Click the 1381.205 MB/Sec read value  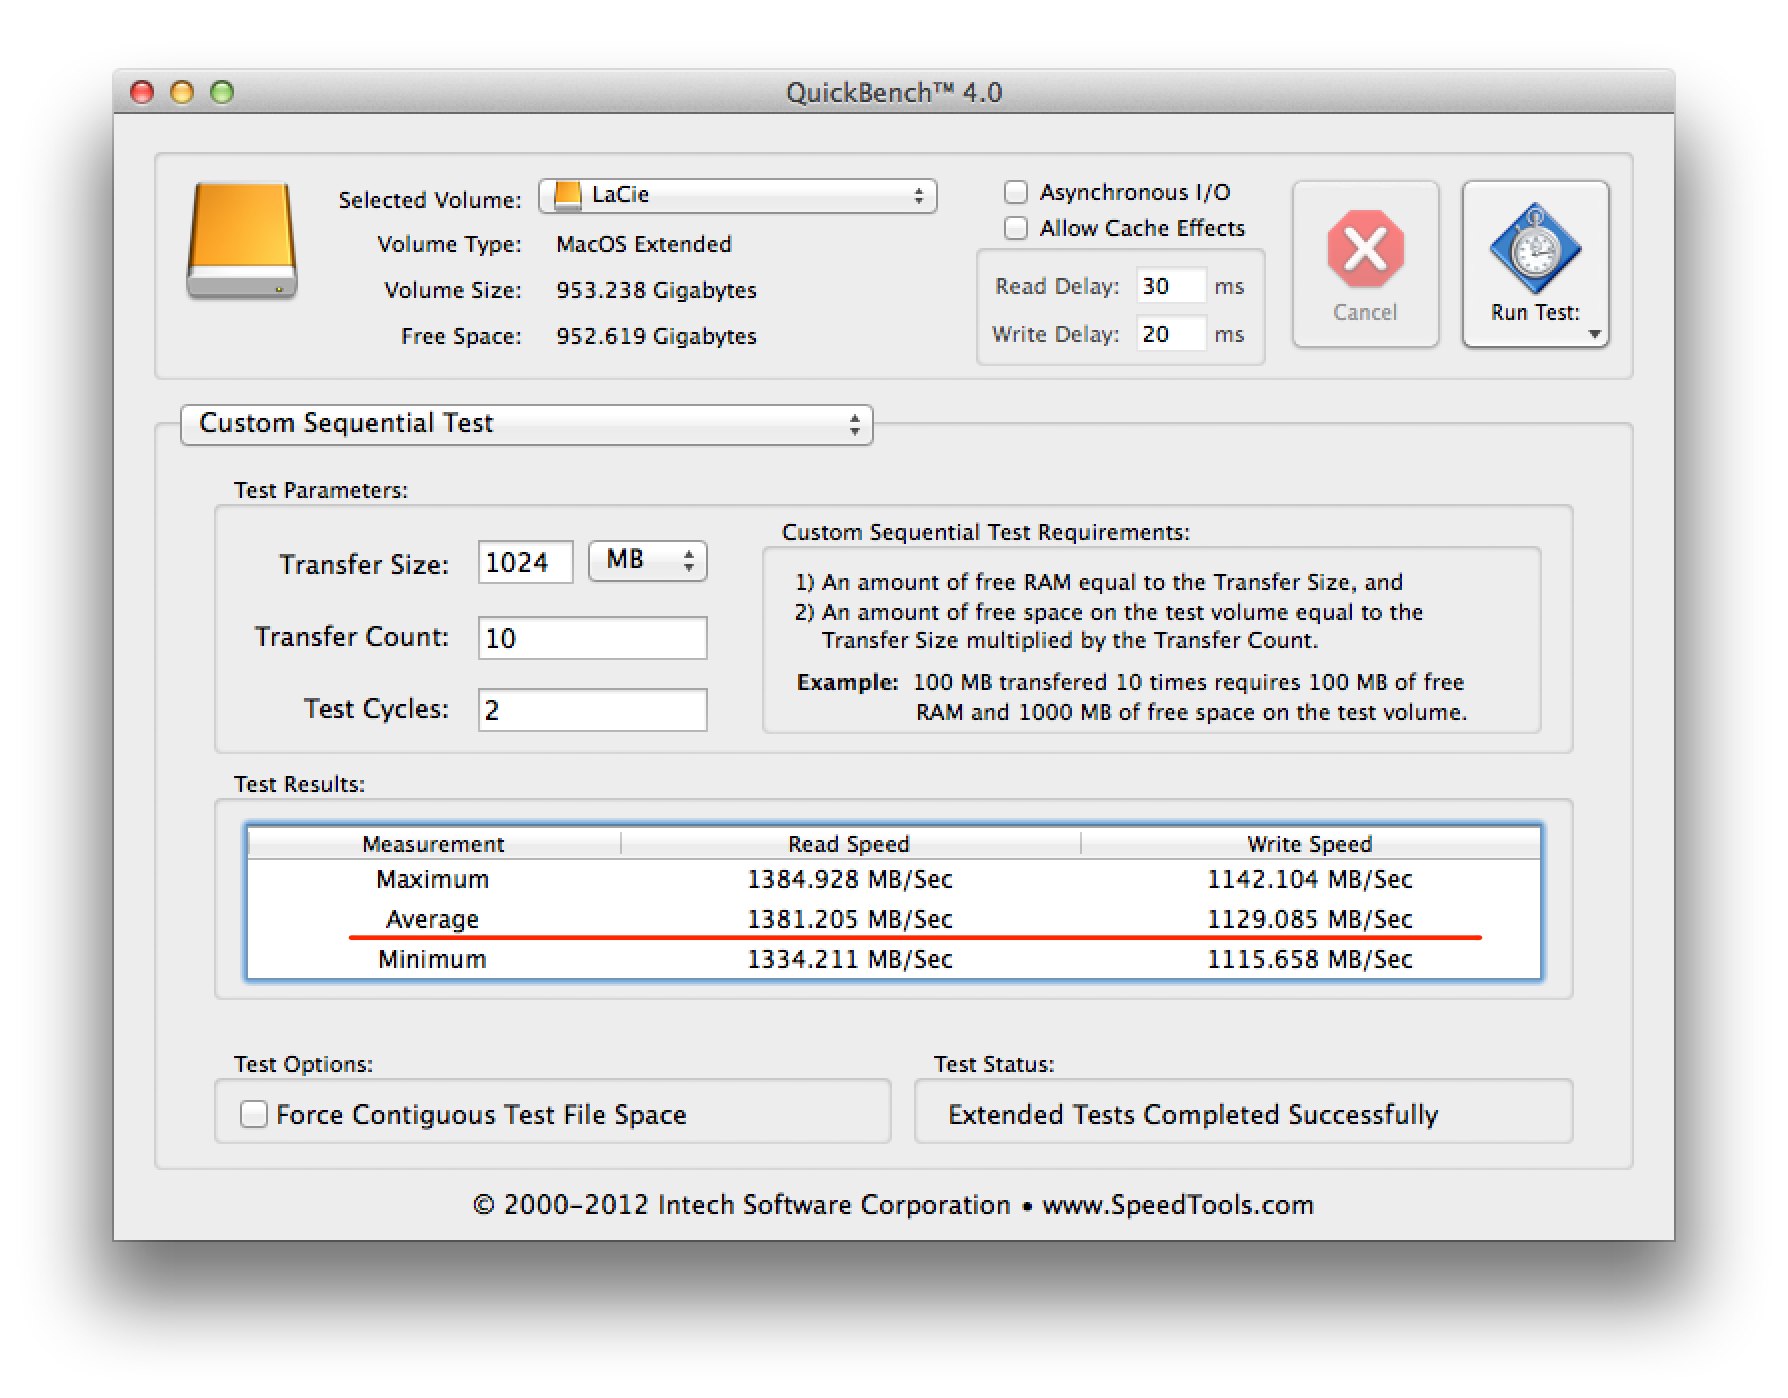point(850,919)
